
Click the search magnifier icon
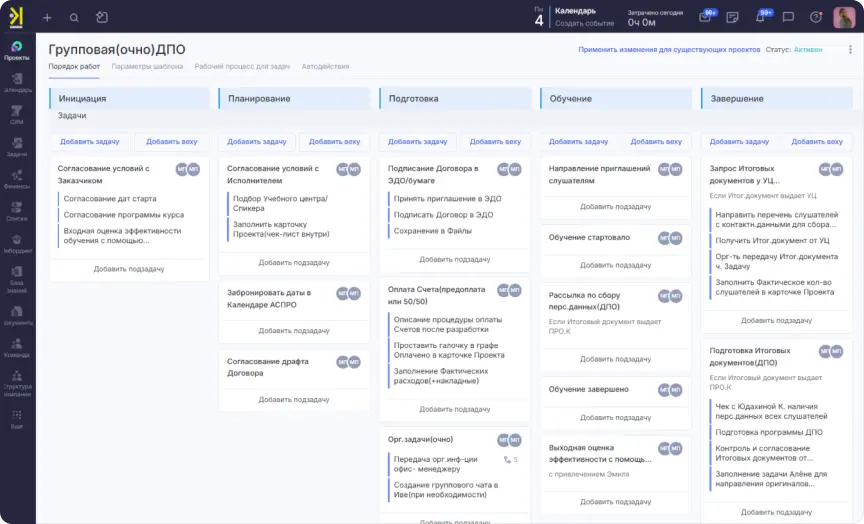tap(74, 18)
